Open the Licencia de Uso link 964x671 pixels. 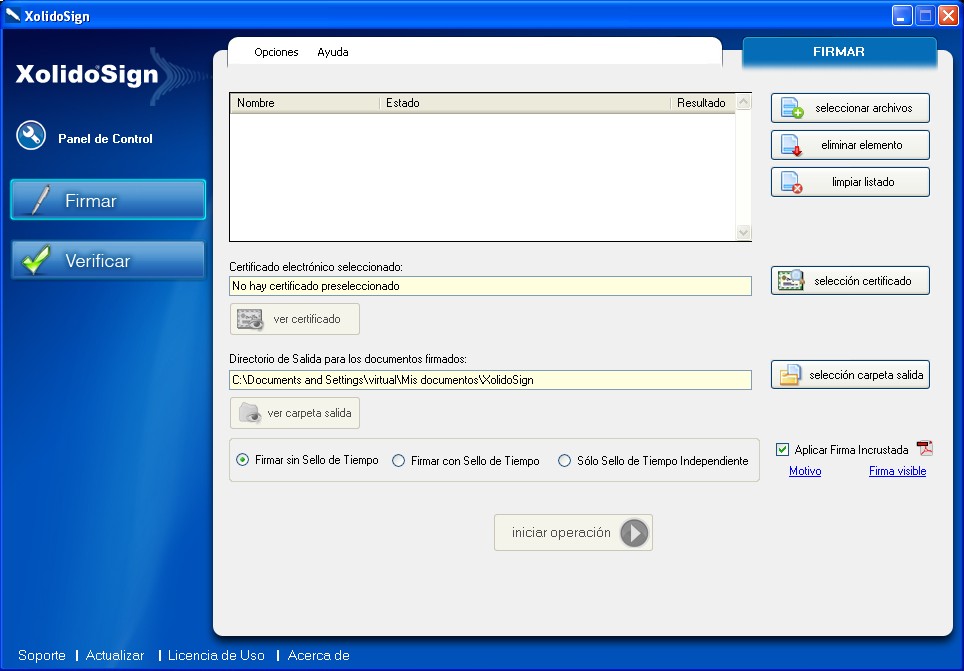[x=216, y=656]
